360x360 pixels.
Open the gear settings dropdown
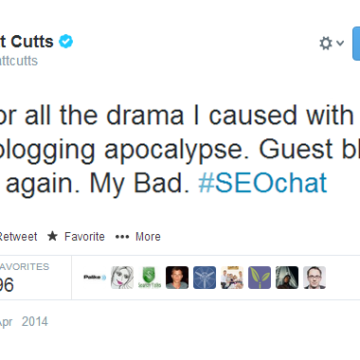pyautogui.click(x=331, y=43)
